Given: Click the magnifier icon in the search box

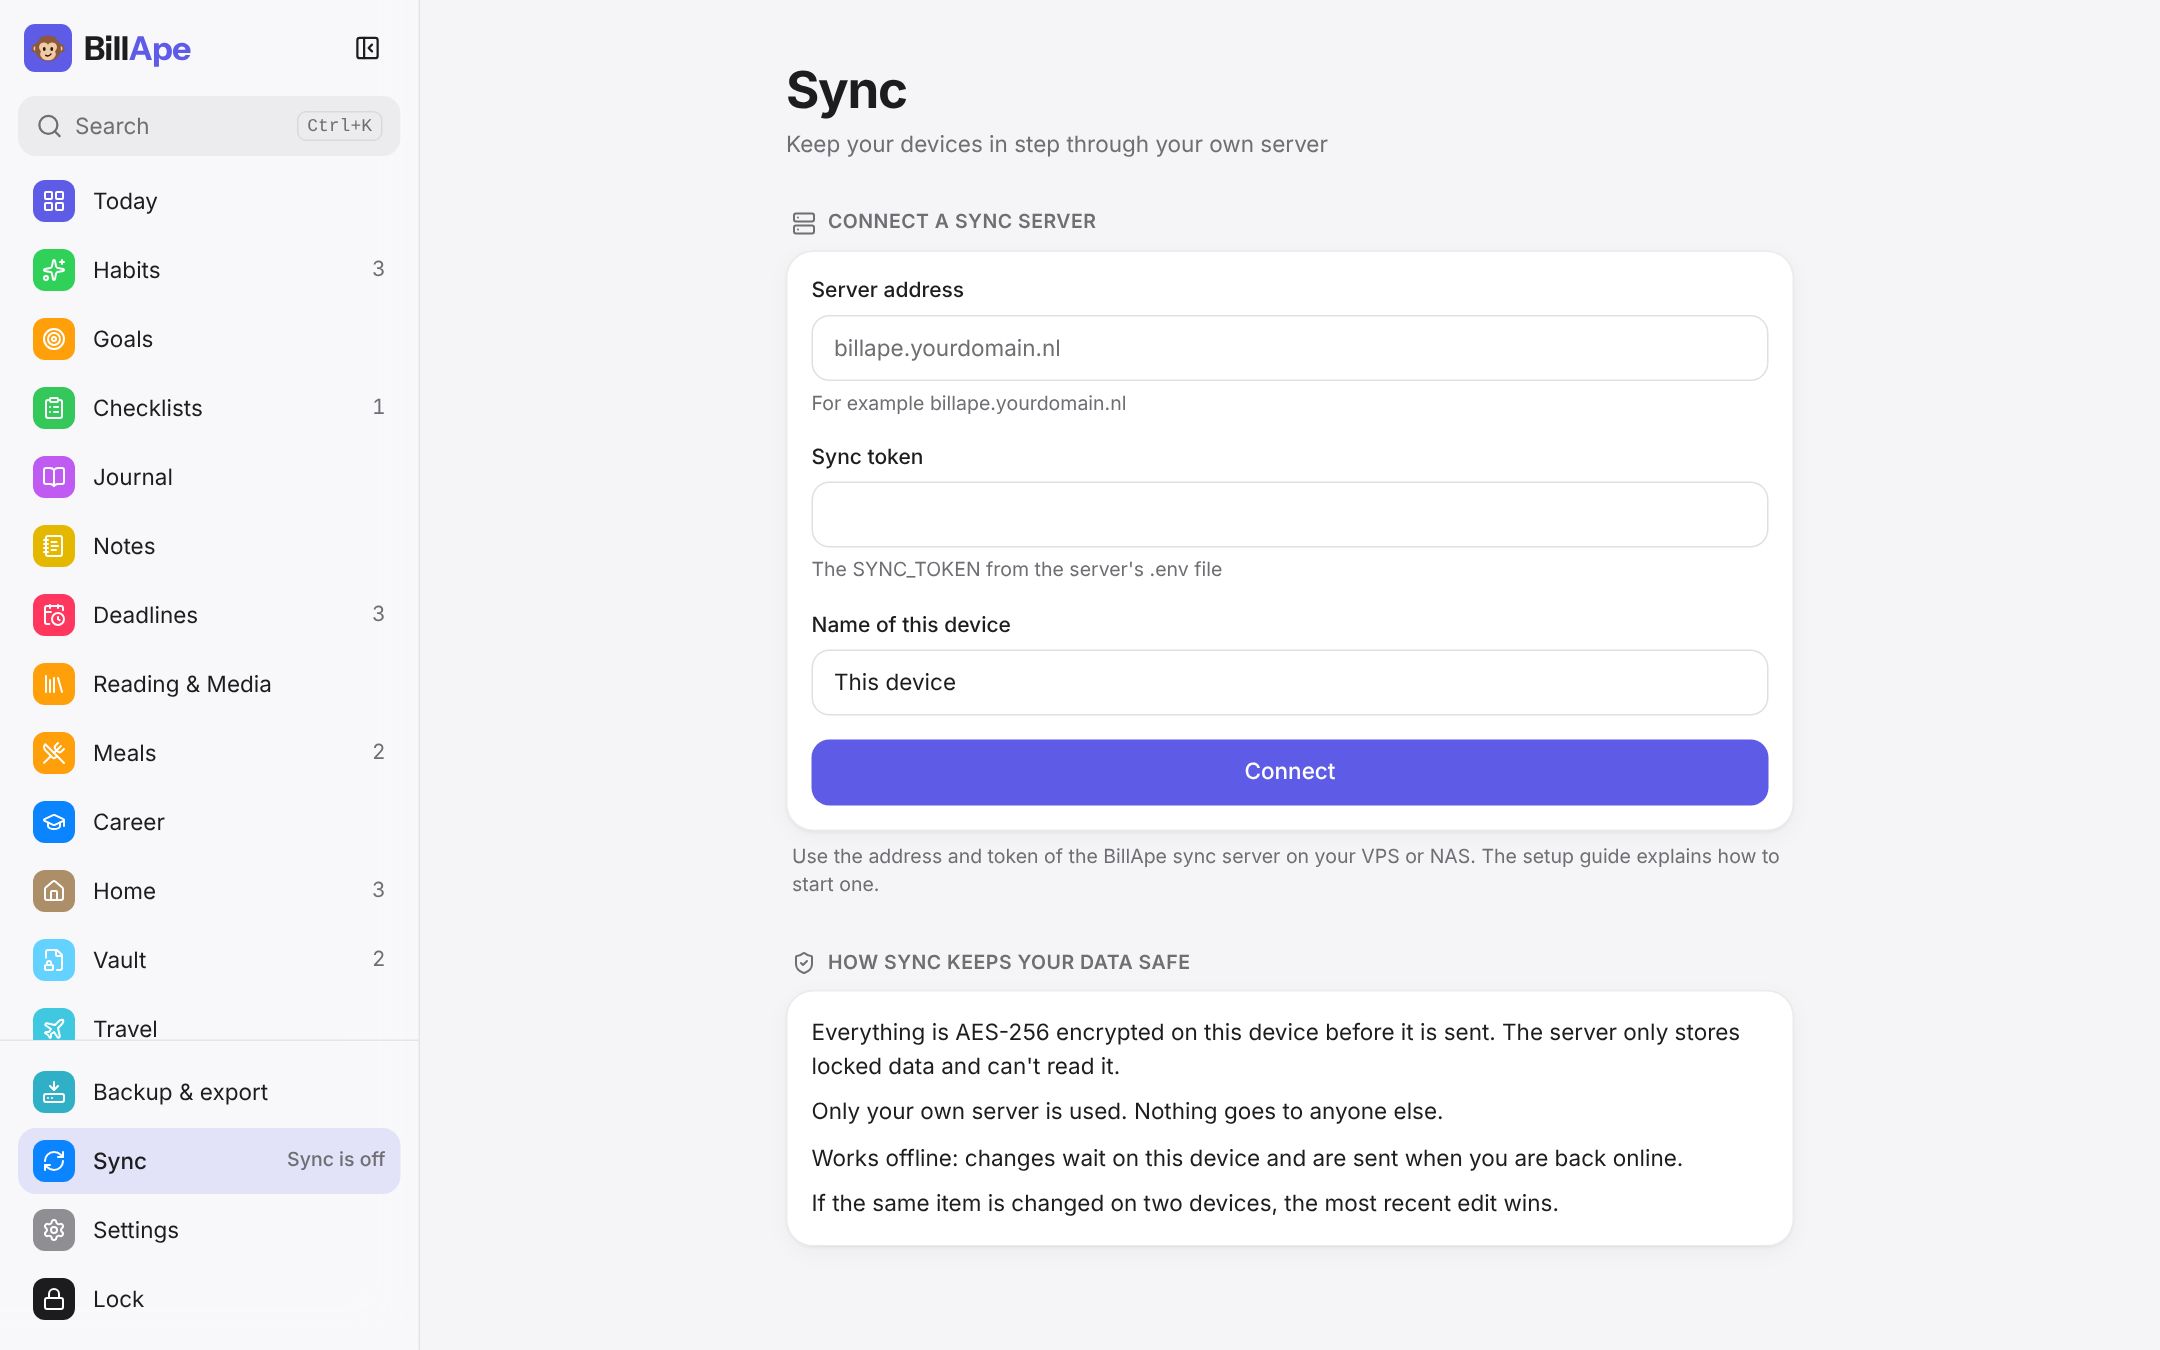Looking at the screenshot, I should point(49,126).
